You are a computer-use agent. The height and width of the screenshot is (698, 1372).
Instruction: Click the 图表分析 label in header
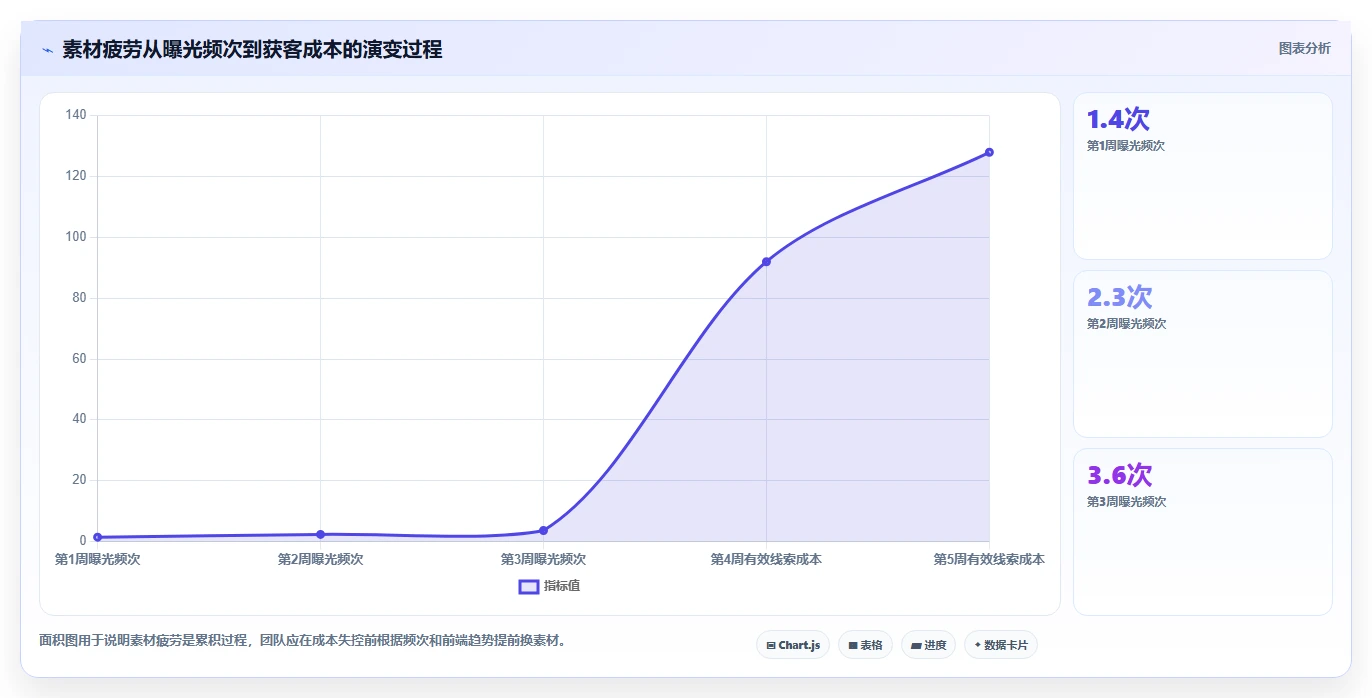click(x=1304, y=48)
